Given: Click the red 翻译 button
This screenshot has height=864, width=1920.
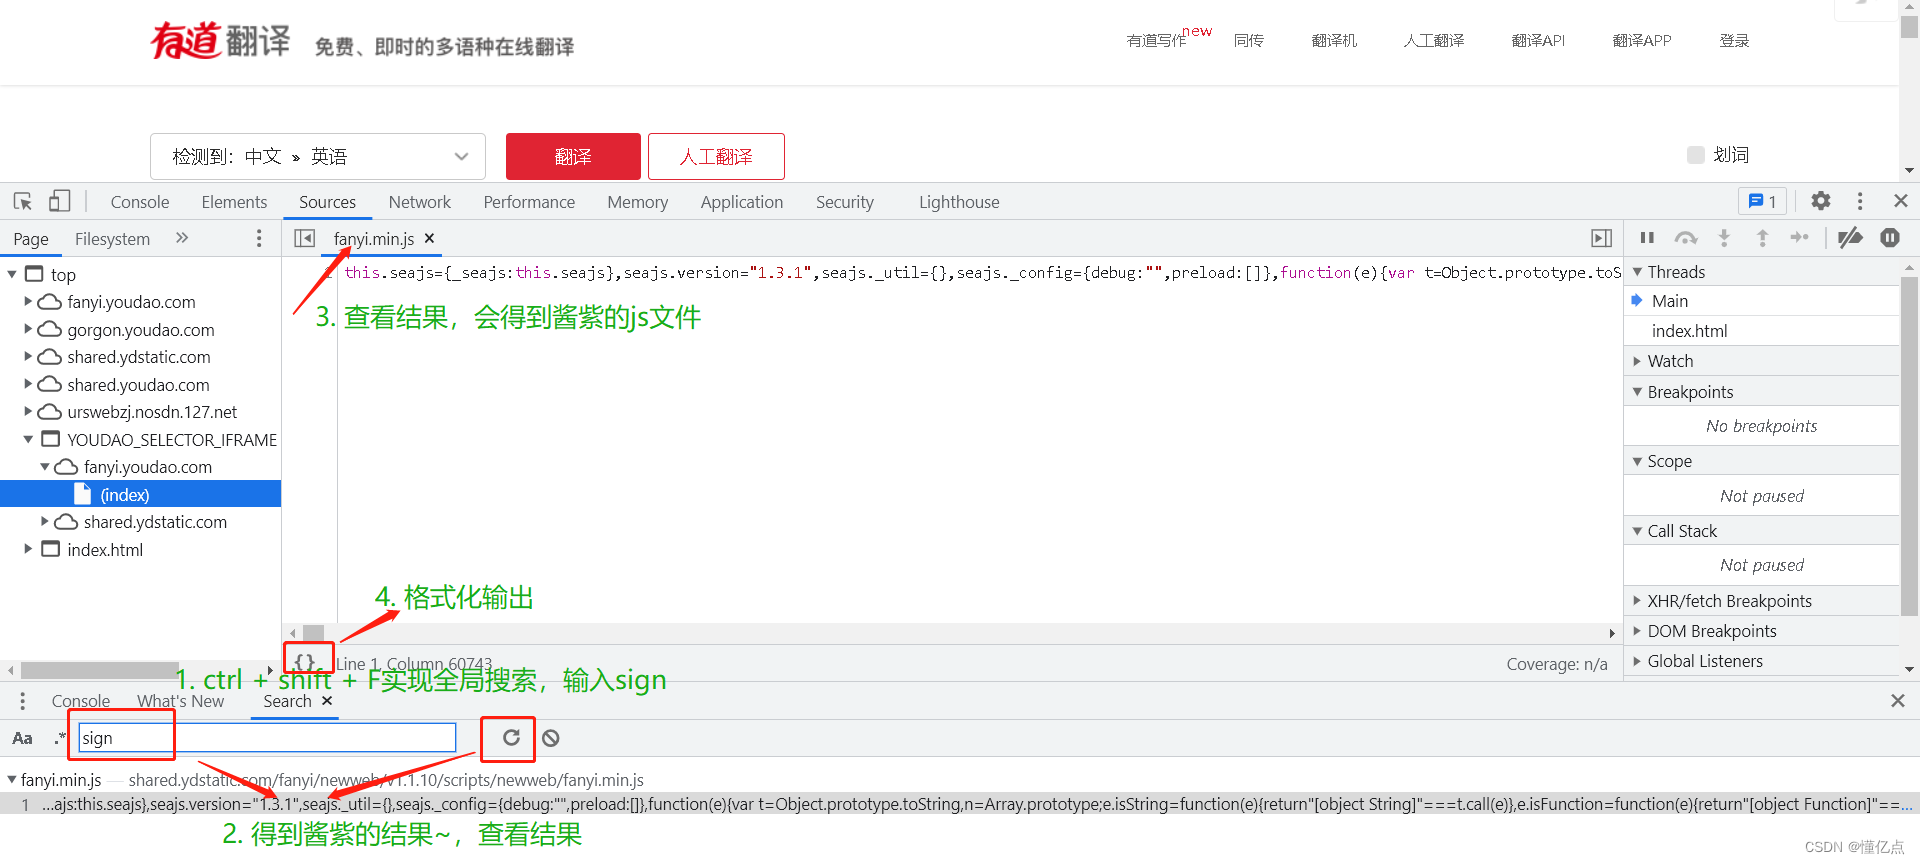Looking at the screenshot, I should coord(573,156).
